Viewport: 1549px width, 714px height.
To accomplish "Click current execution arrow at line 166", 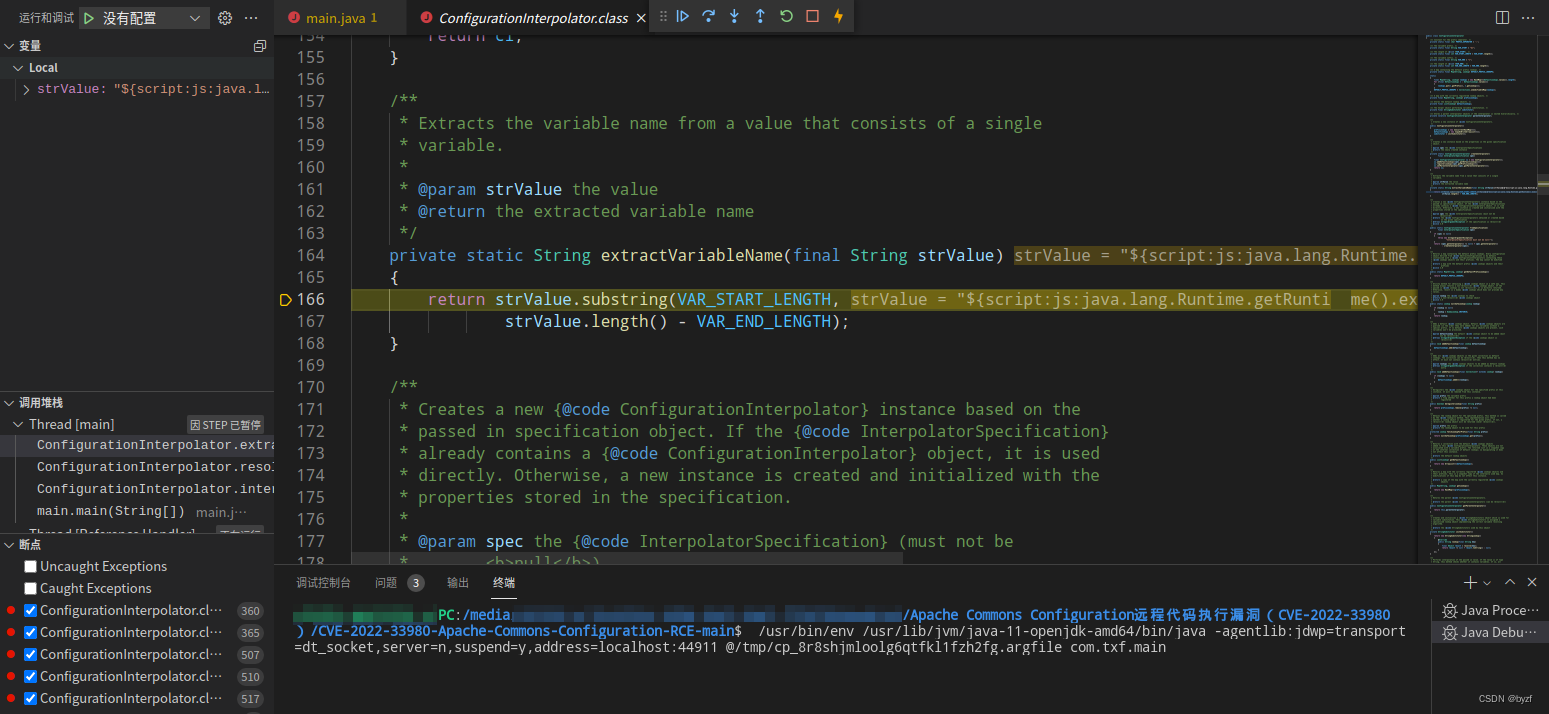I will click(x=285, y=299).
